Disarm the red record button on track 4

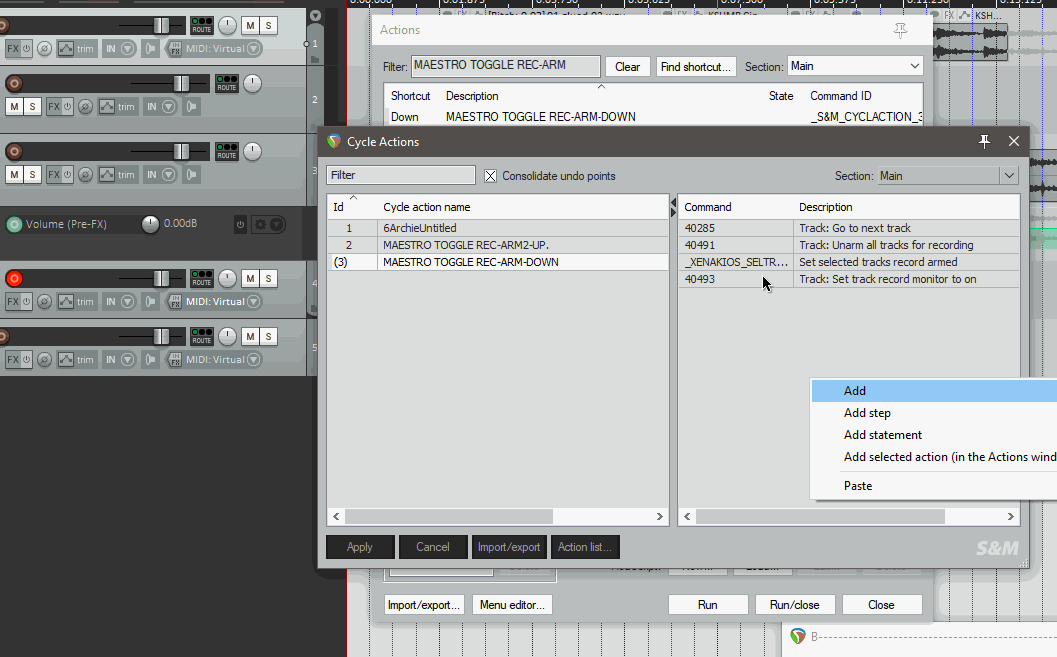pyautogui.click(x=13, y=278)
